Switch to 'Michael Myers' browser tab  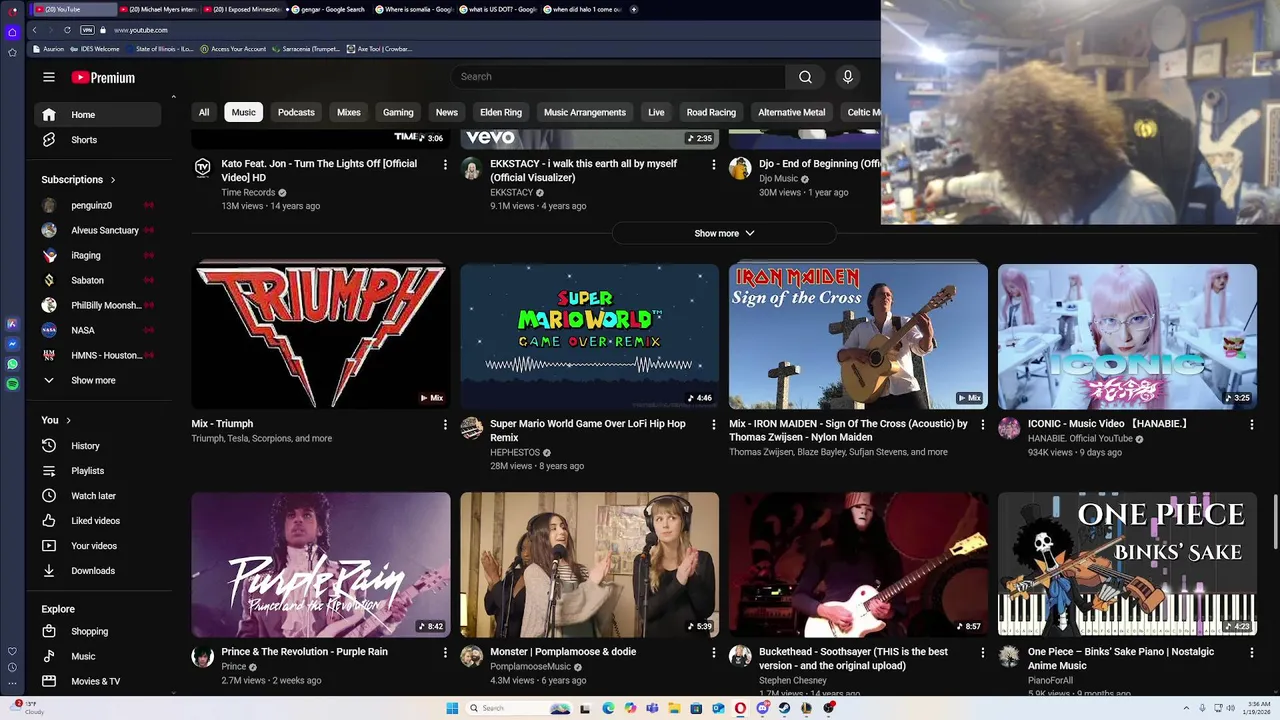pos(160,9)
